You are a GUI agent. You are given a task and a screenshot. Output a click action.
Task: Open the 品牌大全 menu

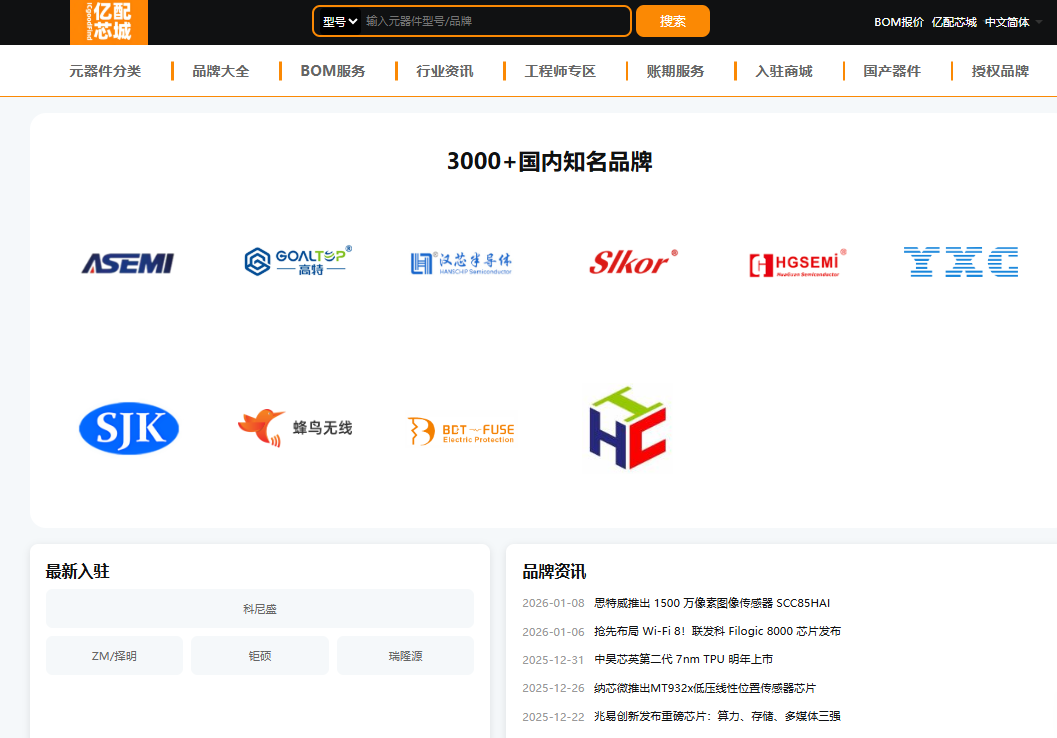tap(220, 71)
